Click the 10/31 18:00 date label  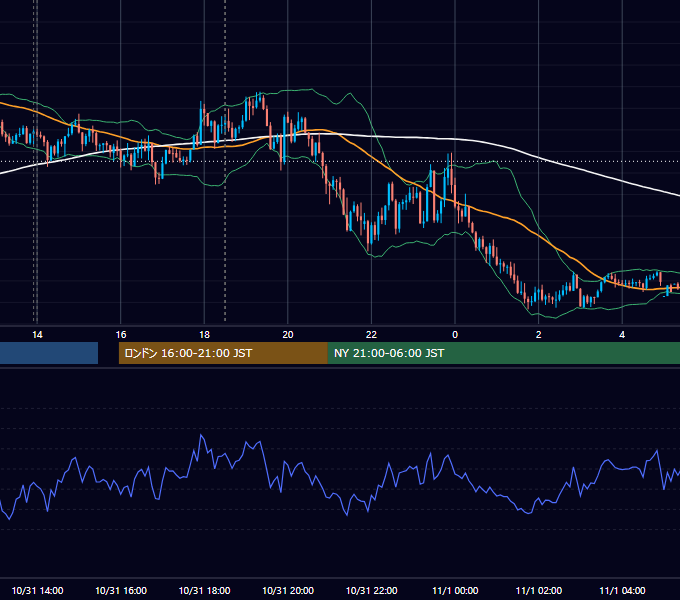[x=204, y=590]
